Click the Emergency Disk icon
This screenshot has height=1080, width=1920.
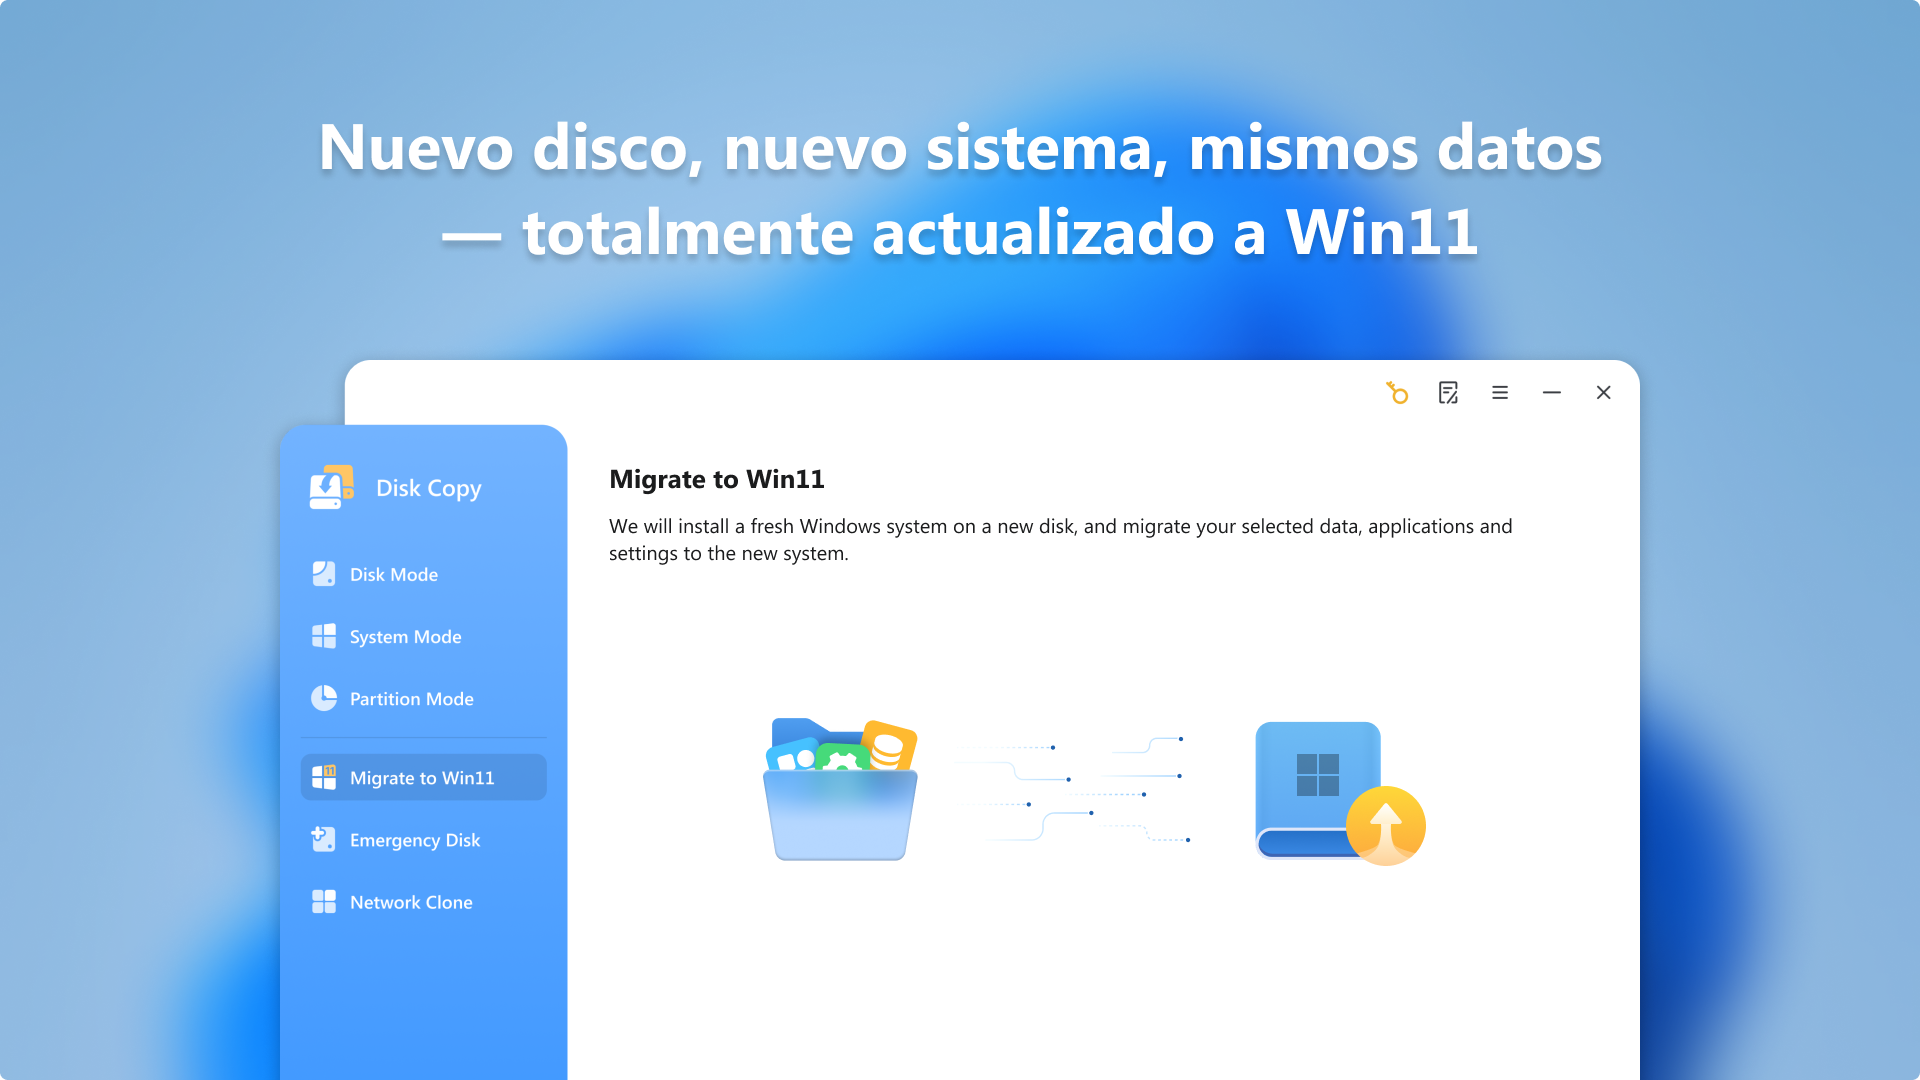[324, 839]
